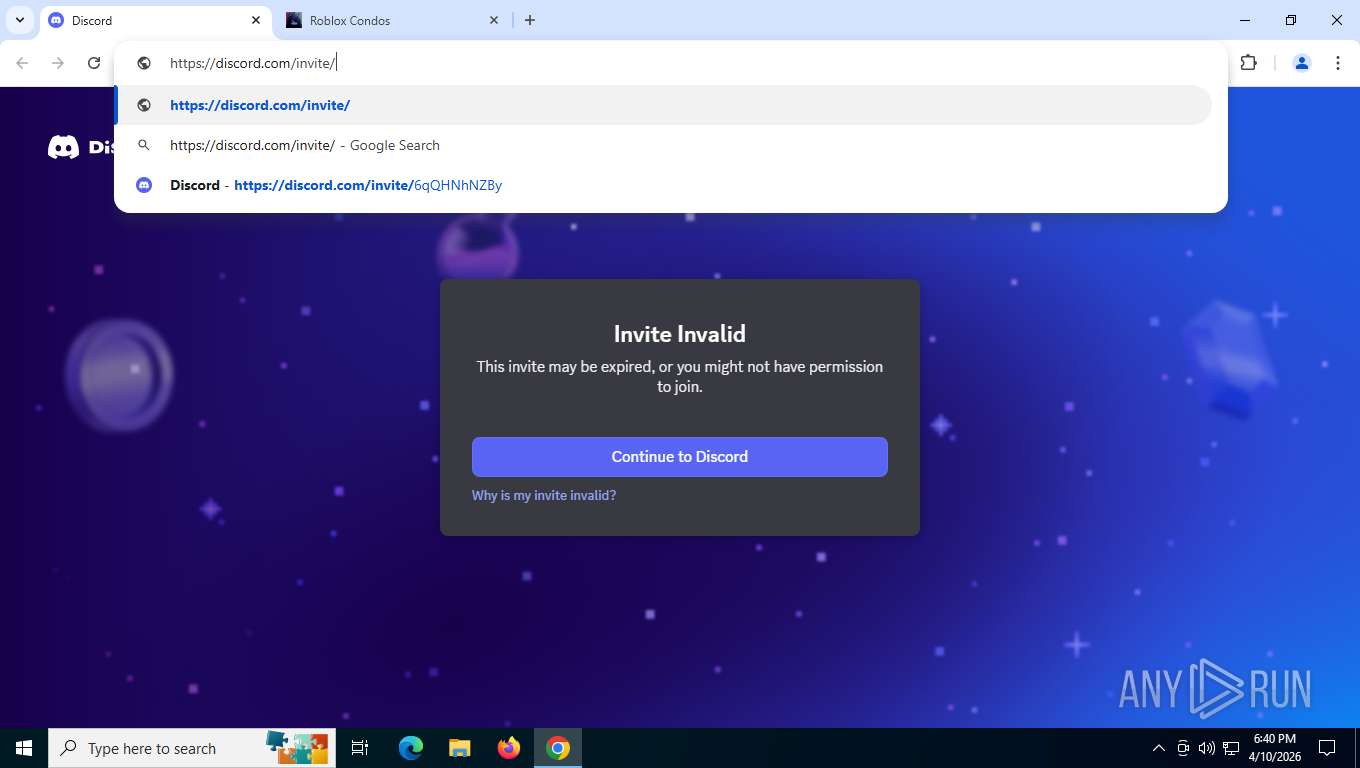This screenshot has height=768, width=1360.
Task: Open the tab search dropdown arrow
Action: [x=20, y=20]
